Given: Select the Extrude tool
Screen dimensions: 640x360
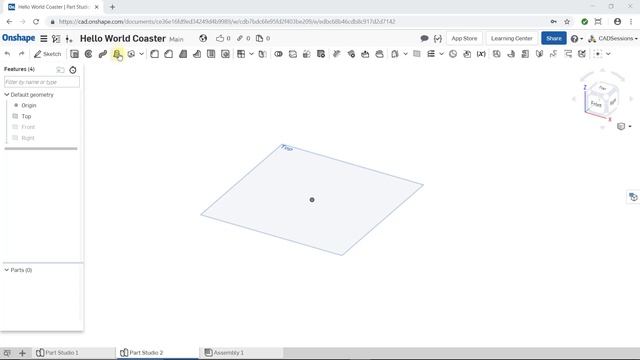Looking at the screenshot, I should (x=74, y=54).
